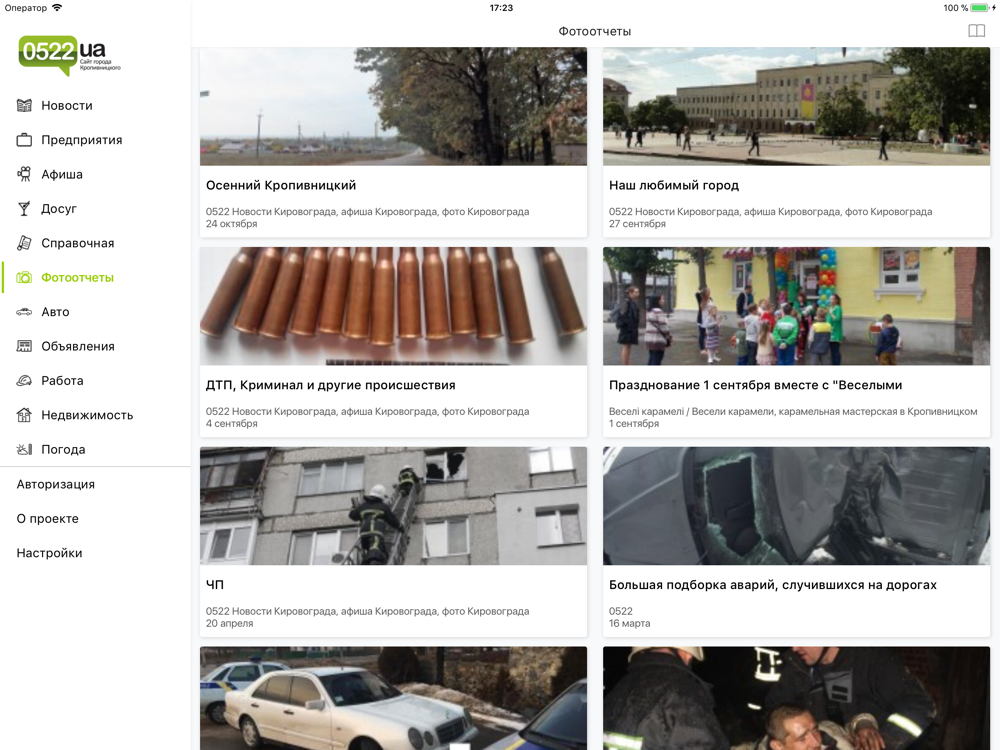Viewport: 1000px width, 750px height.
Task: Open the О проекте page
Action: [48, 519]
